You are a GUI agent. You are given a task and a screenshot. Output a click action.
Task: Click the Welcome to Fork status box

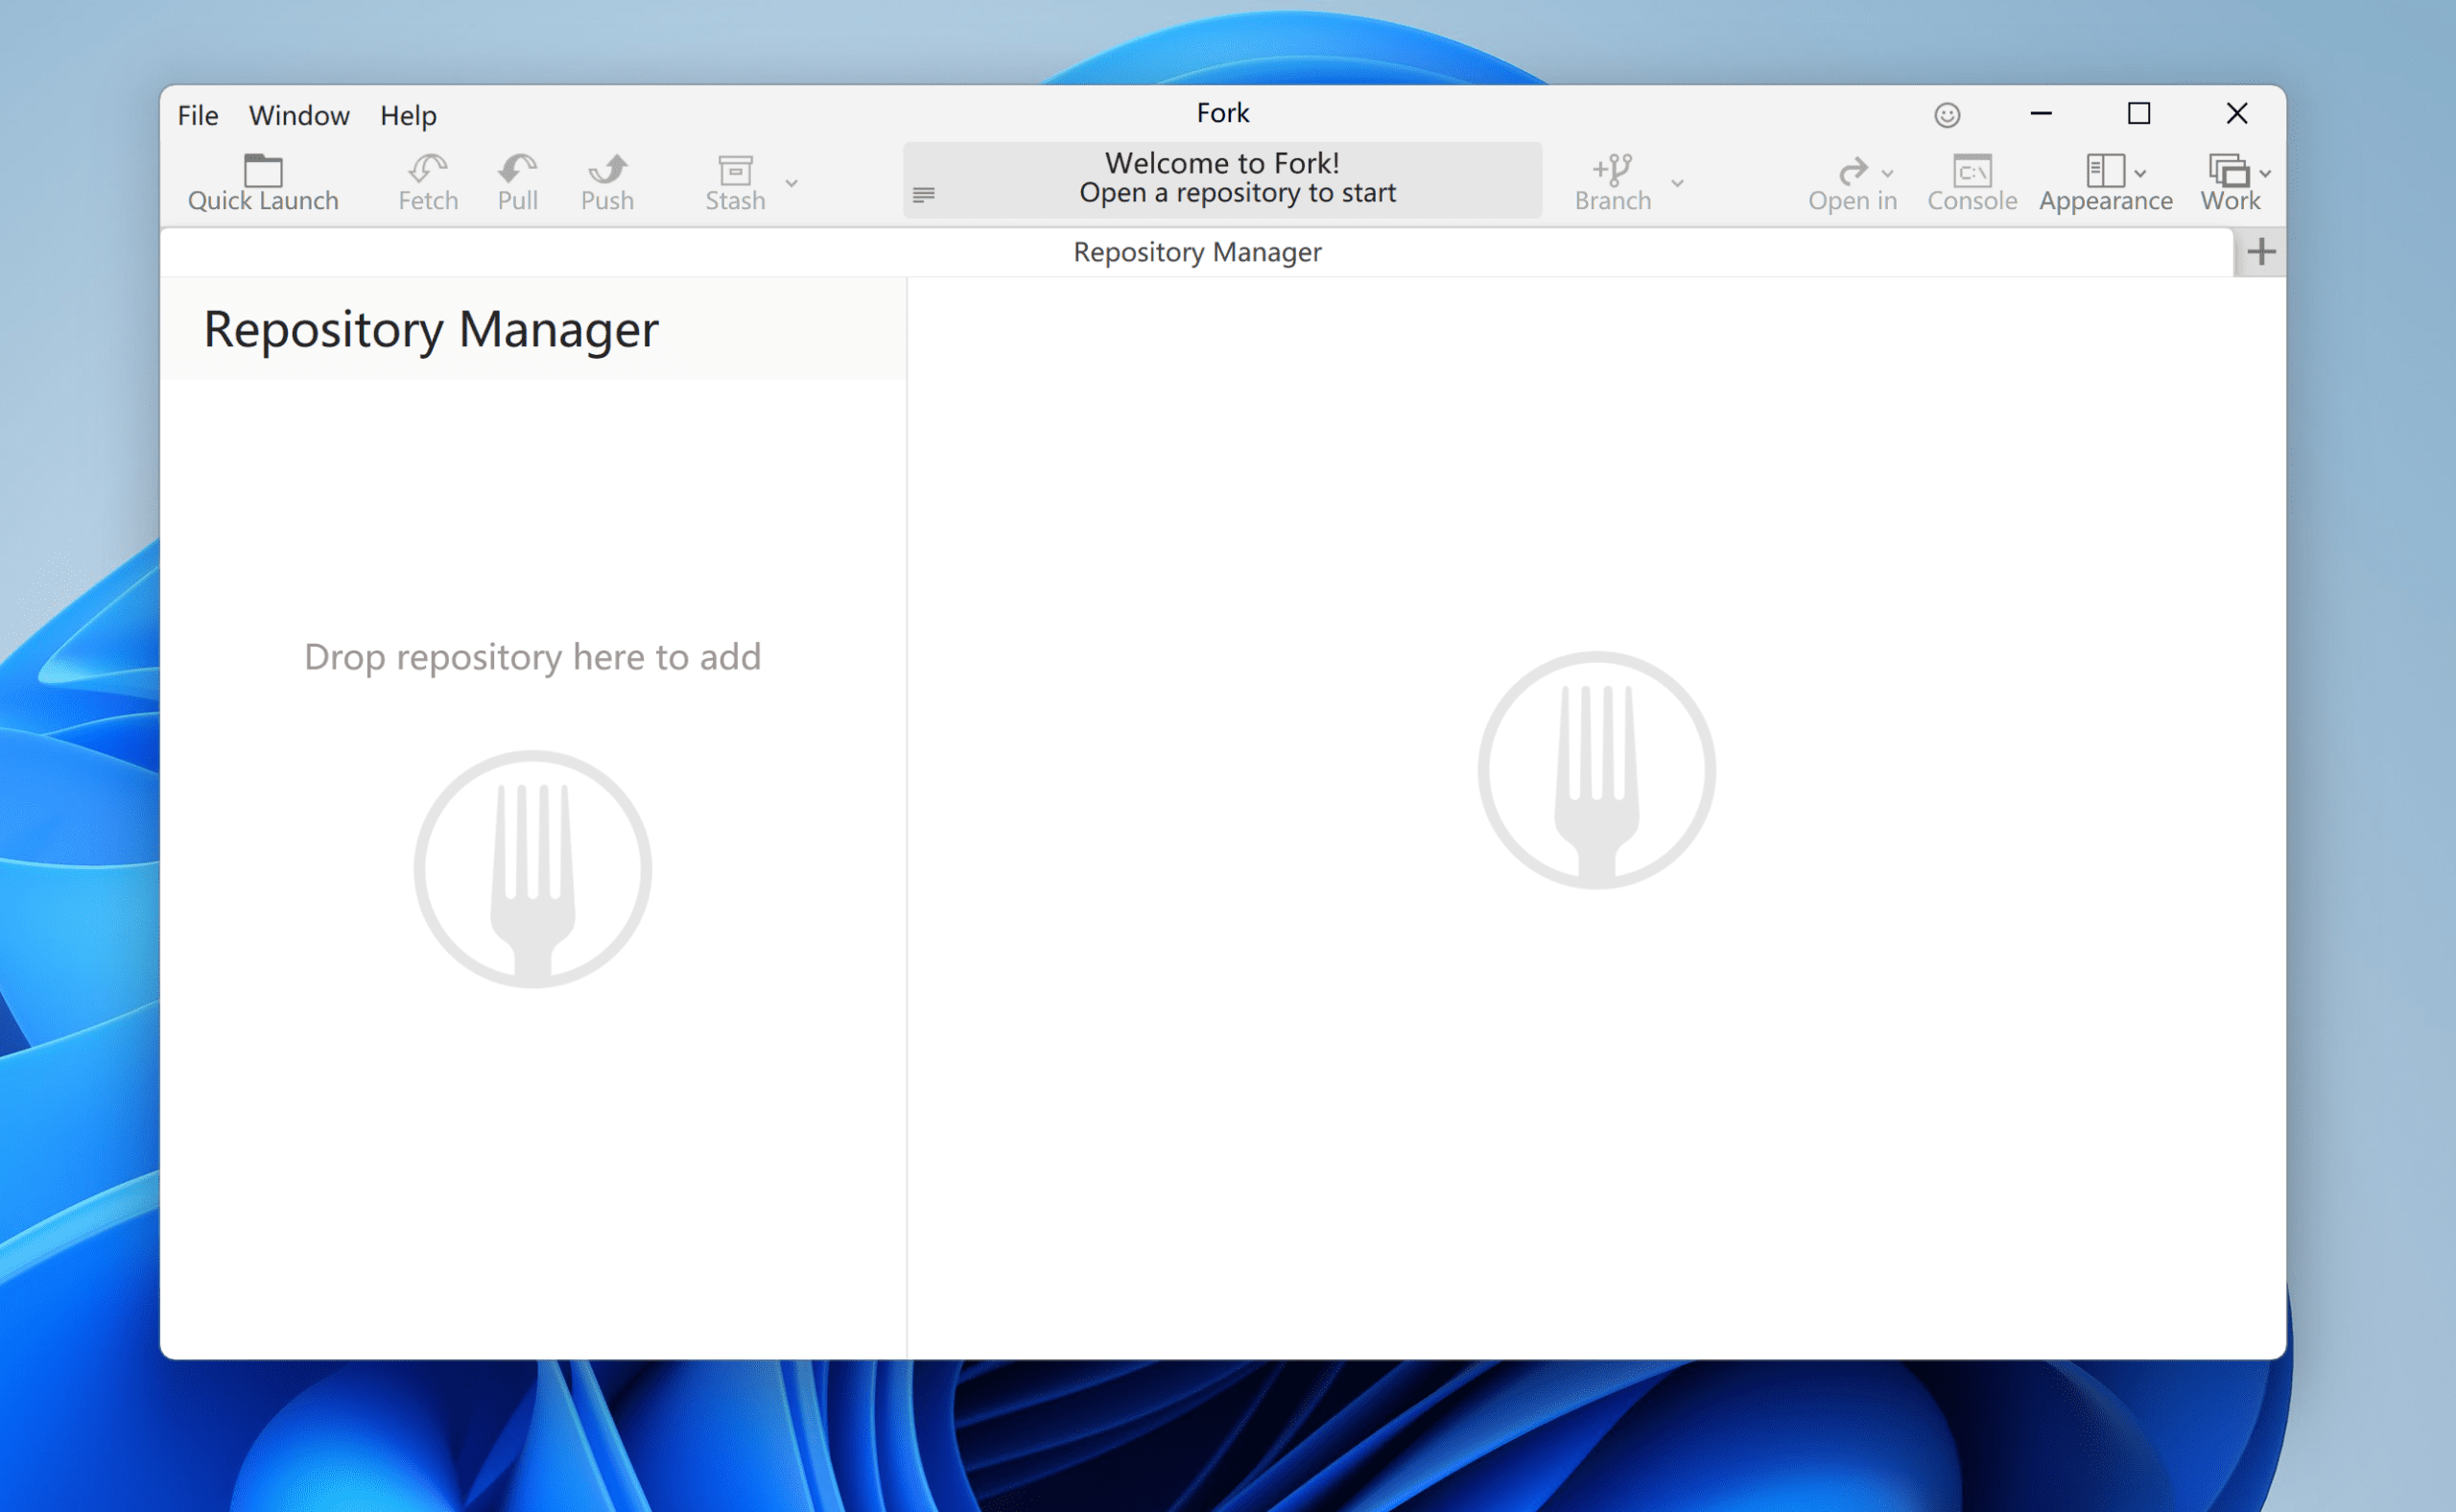pyautogui.click(x=1222, y=179)
